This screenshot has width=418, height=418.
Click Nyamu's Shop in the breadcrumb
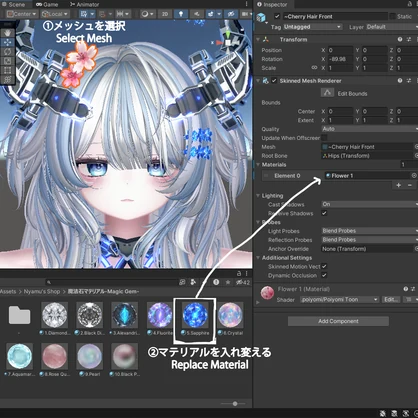tap(42, 291)
